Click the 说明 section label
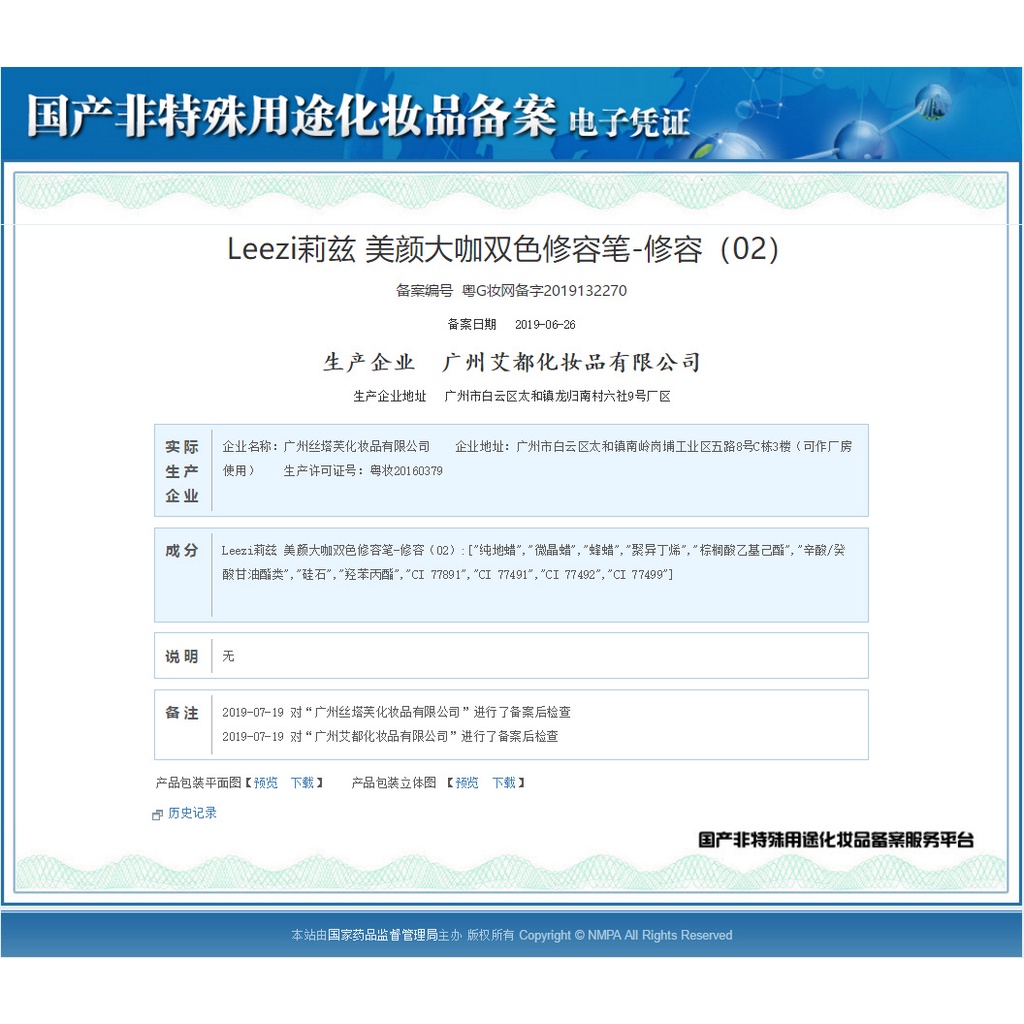 click(182, 657)
